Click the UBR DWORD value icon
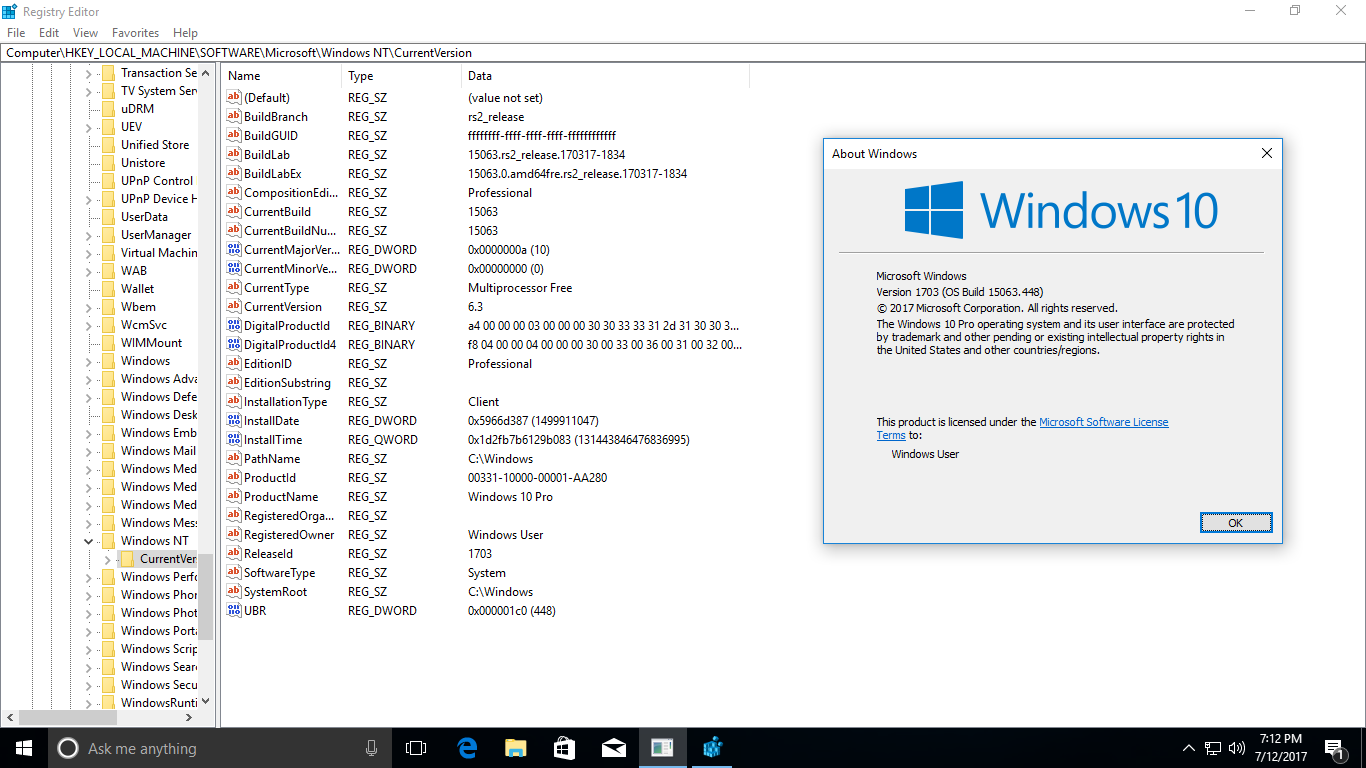 tap(234, 611)
